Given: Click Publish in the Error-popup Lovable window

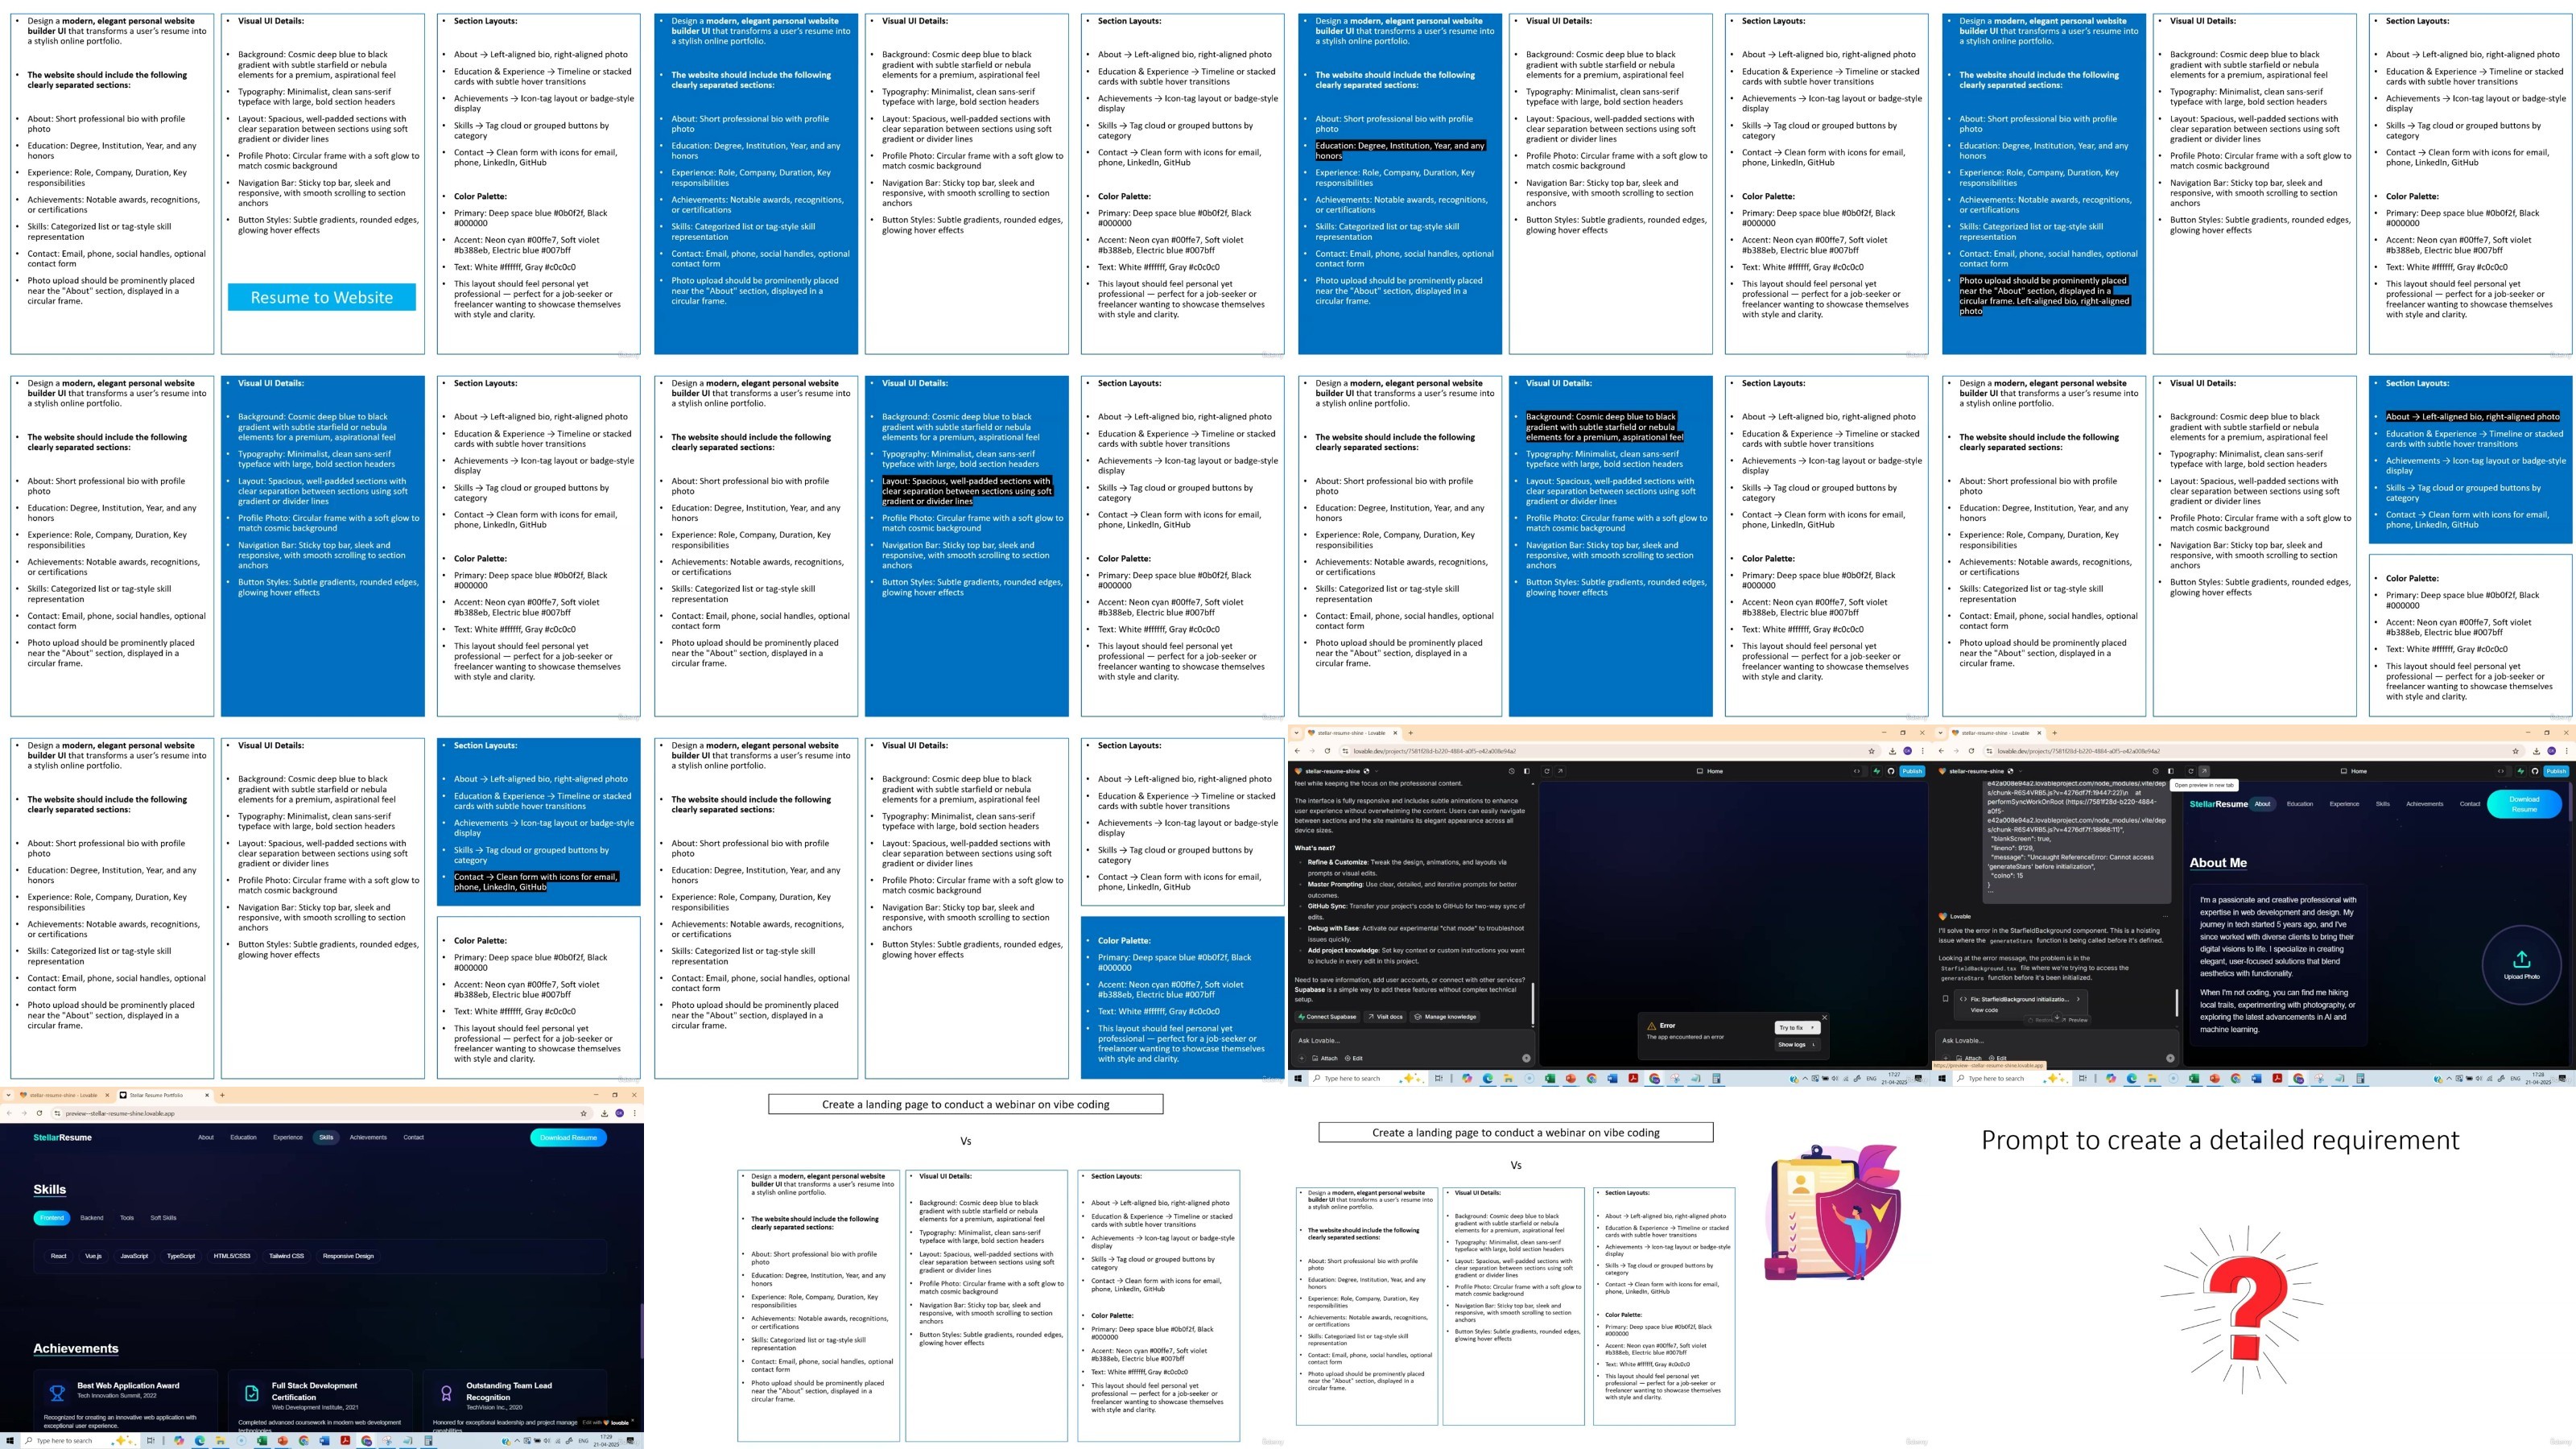Looking at the screenshot, I should click(x=1912, y=771).
